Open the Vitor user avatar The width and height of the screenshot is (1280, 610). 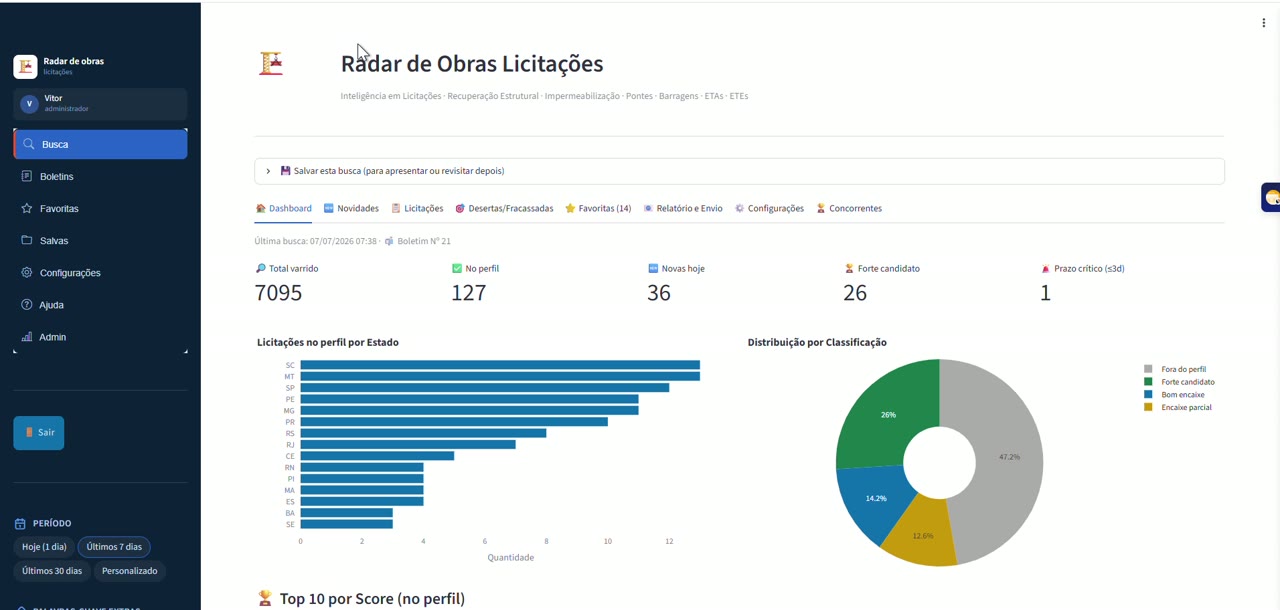tap(29, 104)
